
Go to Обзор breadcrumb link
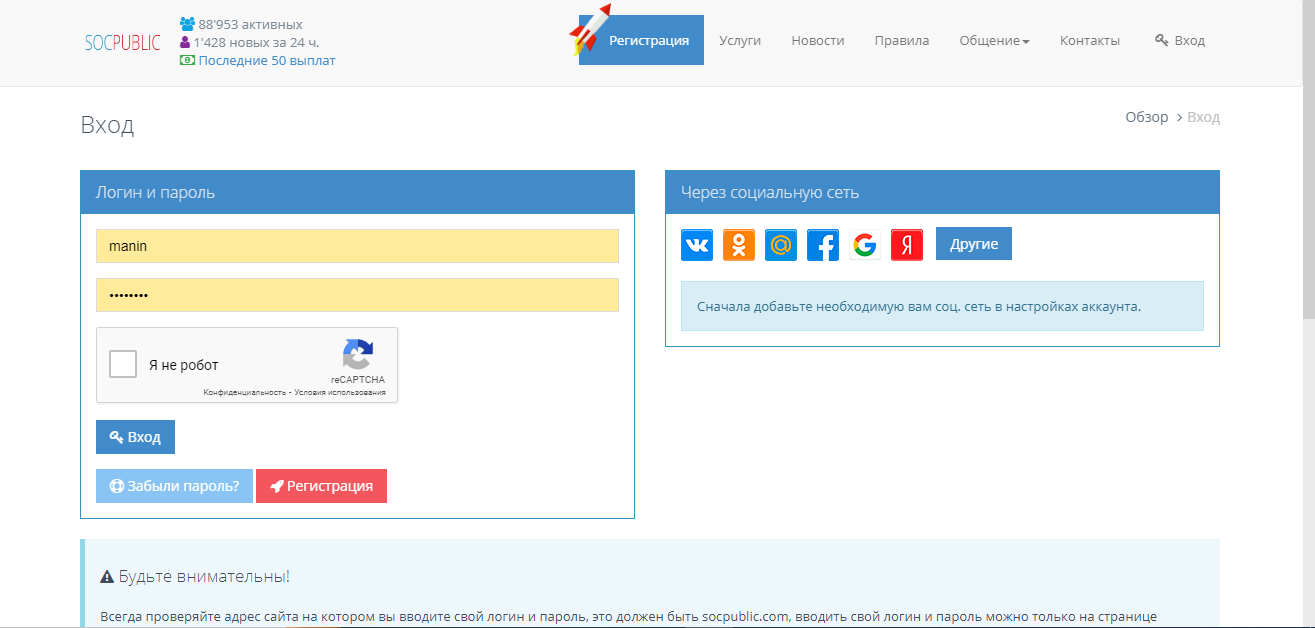click(1146, 117)
